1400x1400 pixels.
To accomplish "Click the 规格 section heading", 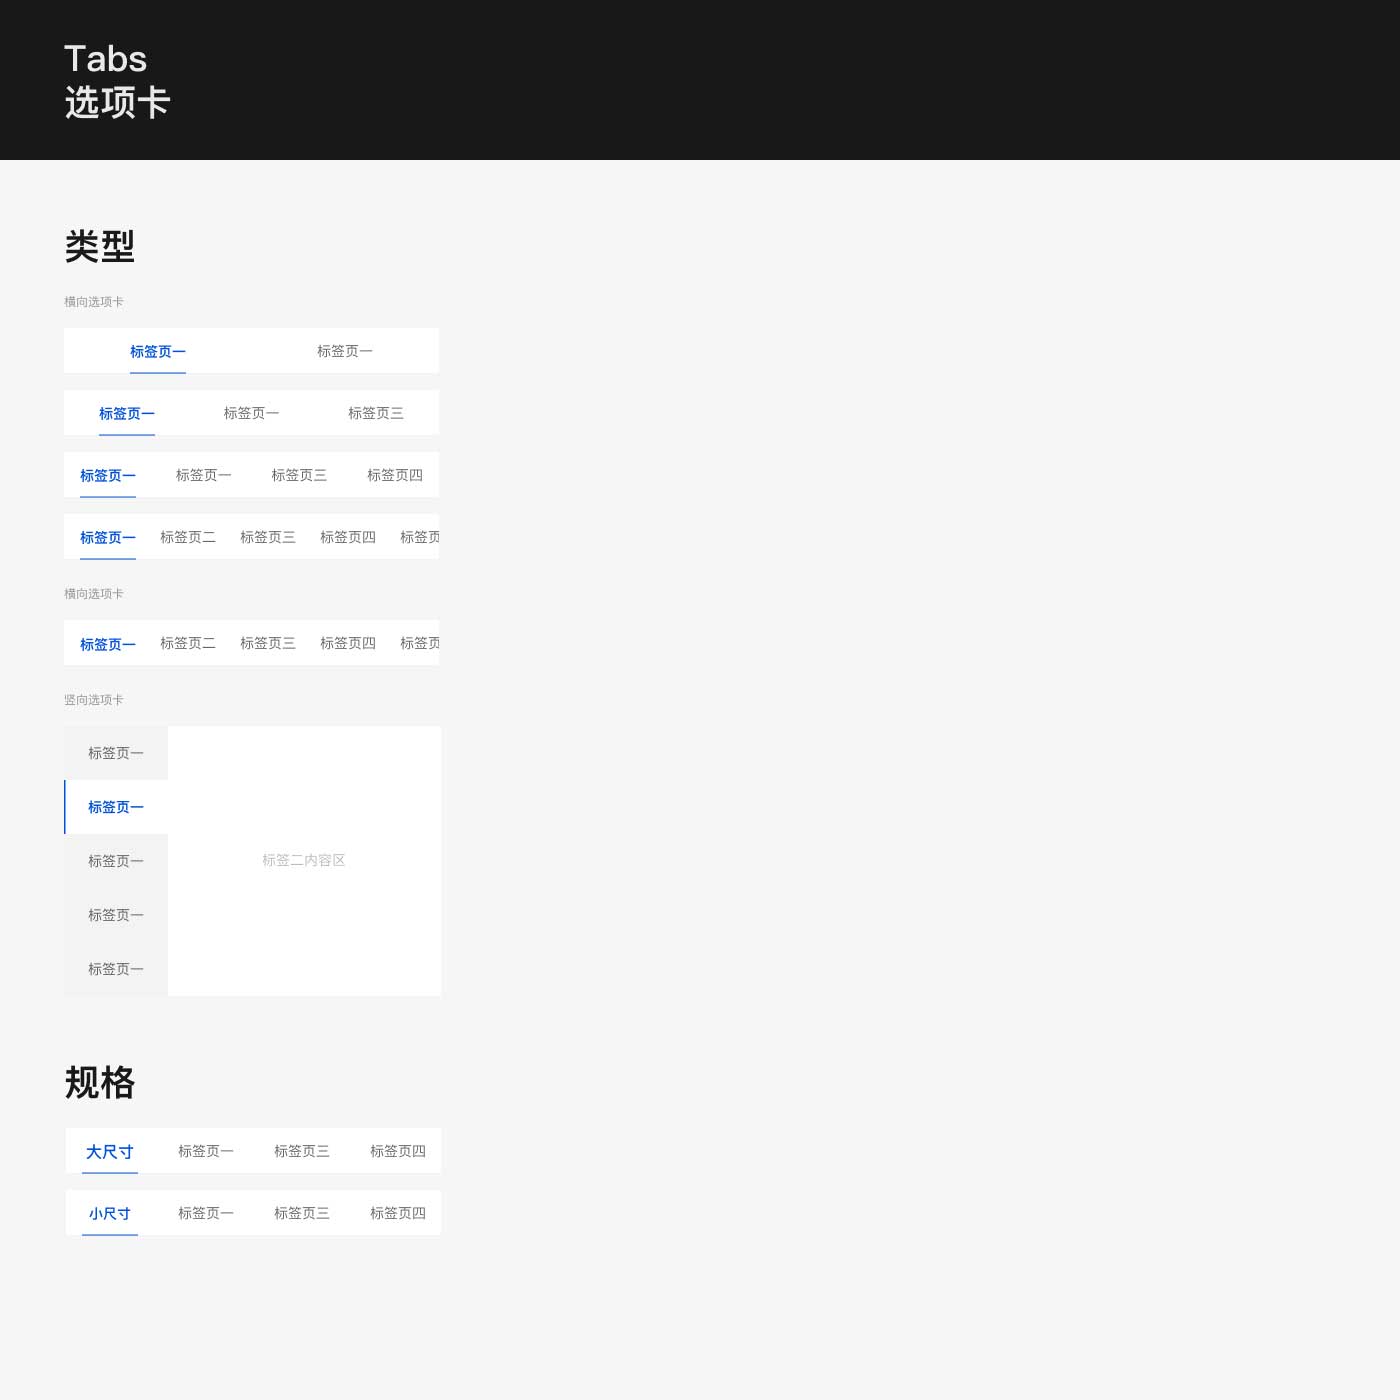I will click(100, 1083).
